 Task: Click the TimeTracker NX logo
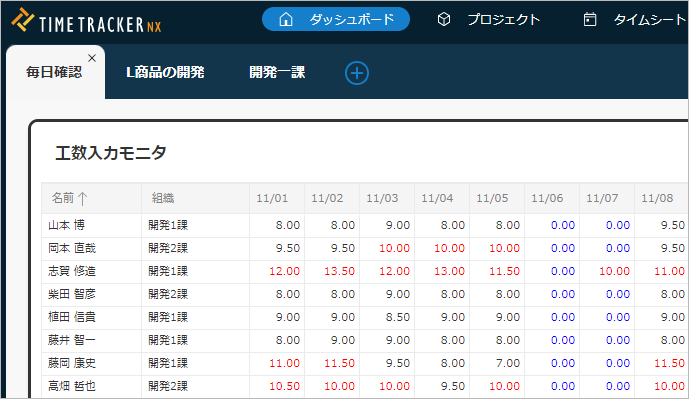(87, 21)
